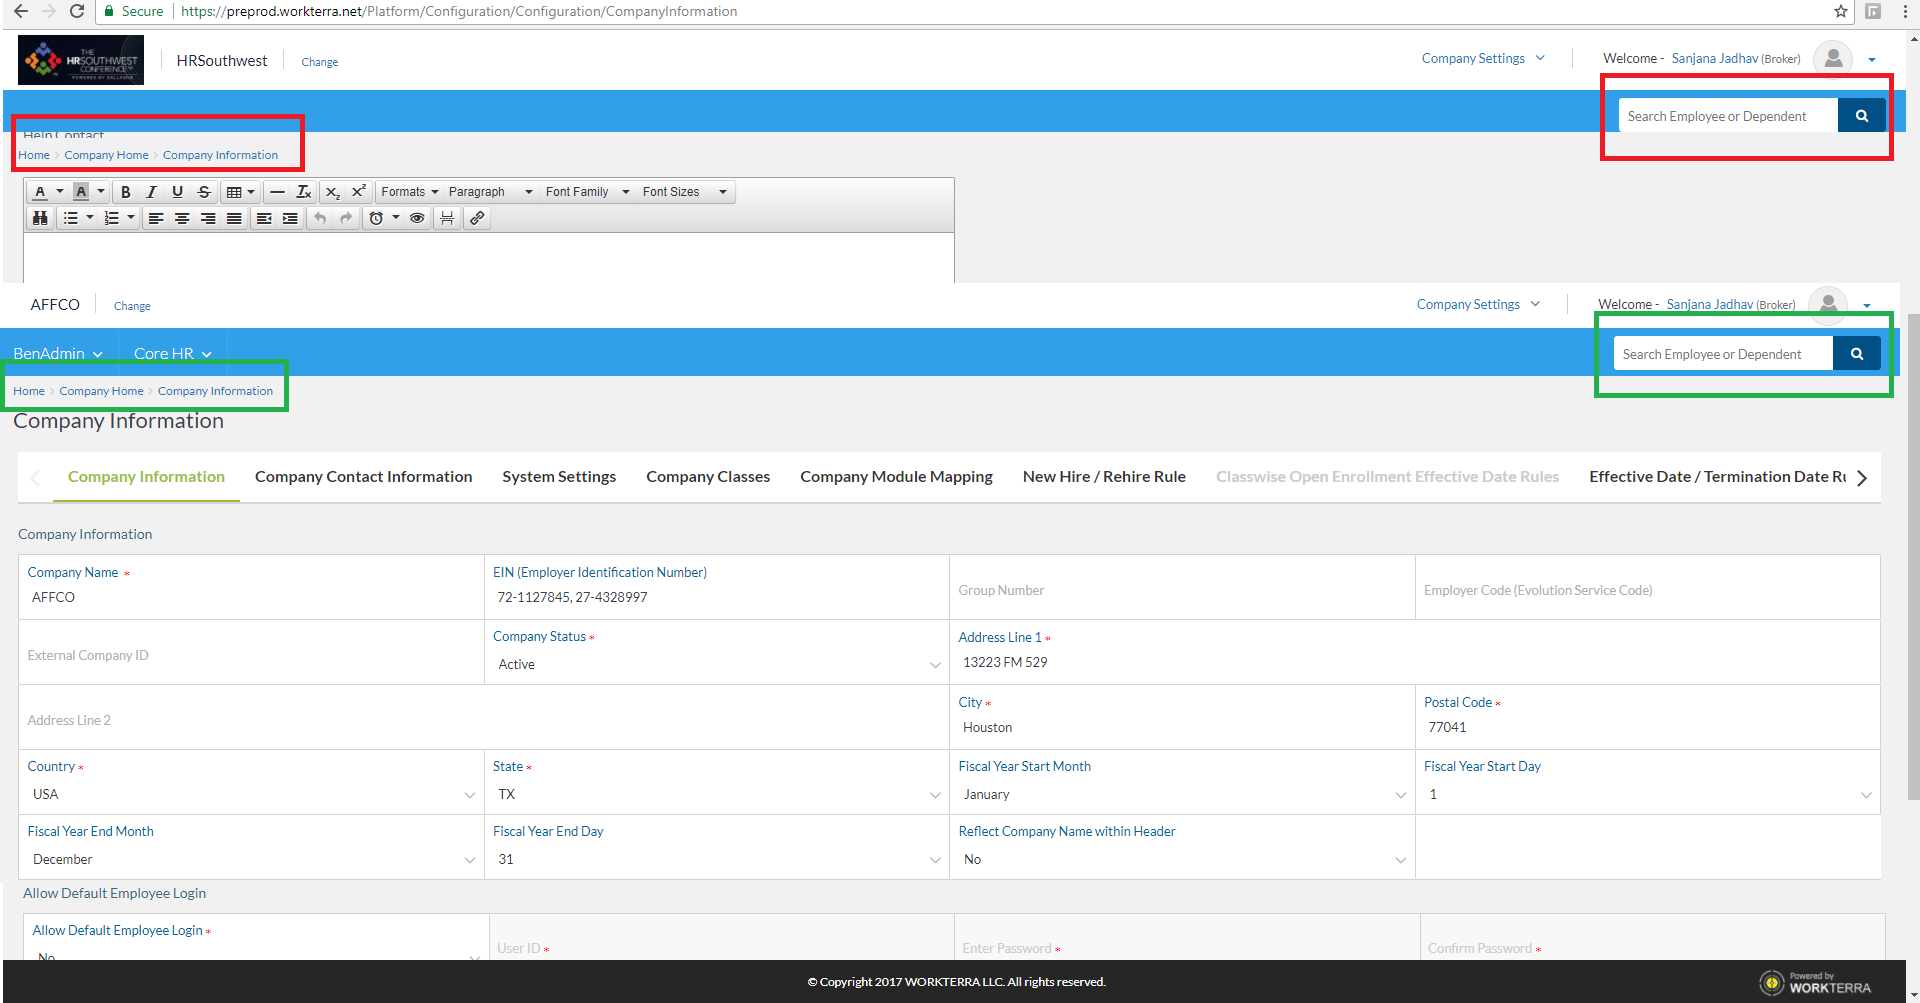Image resolution: width=1920 pixels, height=1003 pixels.
Task: Open the Font Family dropdown
Action: pyautogui.click(x=587, y=192)
